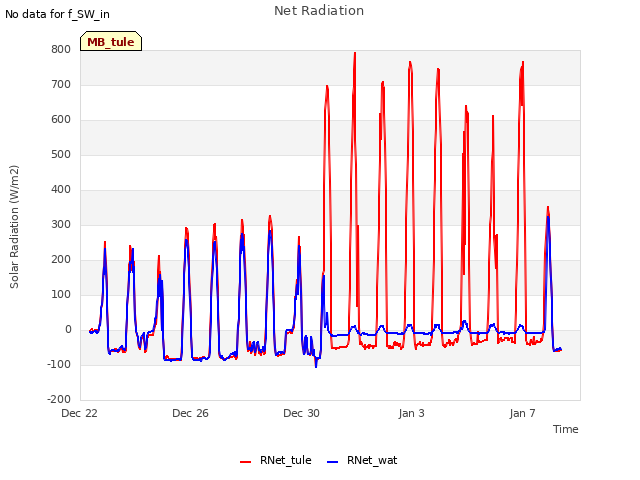Click the -200 y-axis tick label
This screenshot has height=480, width=640.
click(x=59, y=400)
